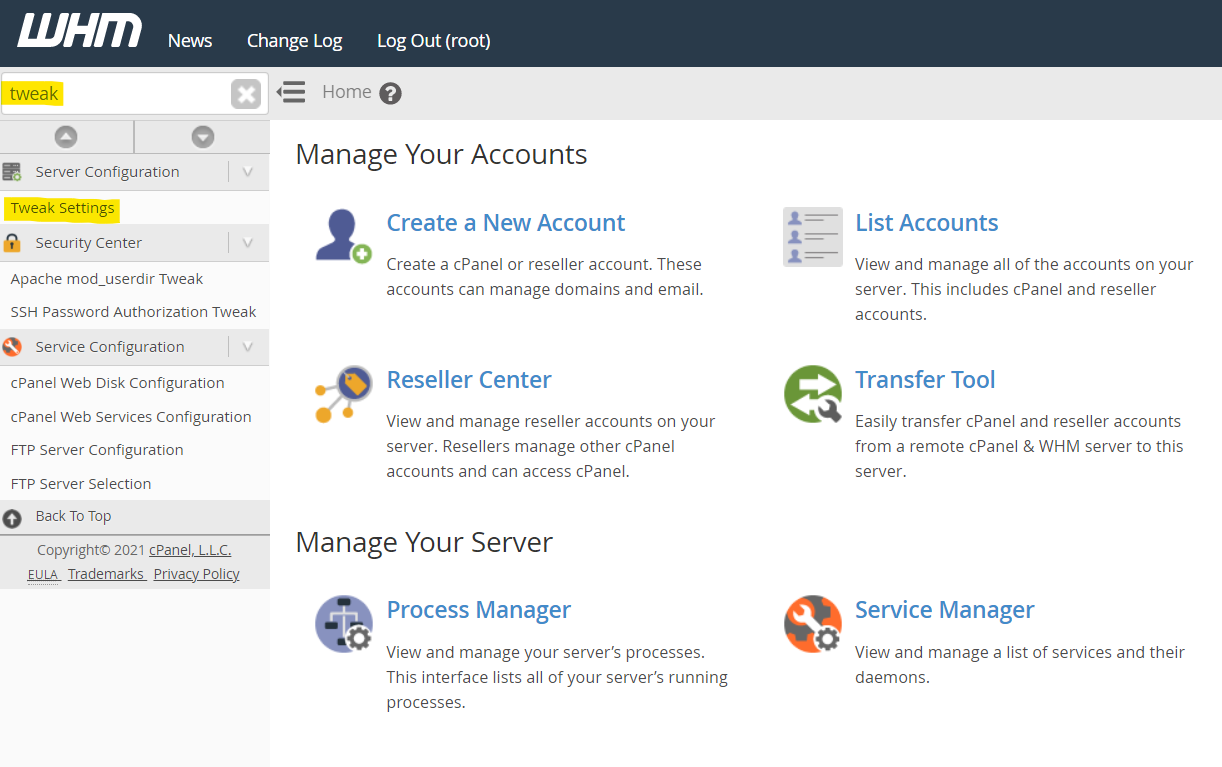Click the Security Center heading

pos(88,243)
